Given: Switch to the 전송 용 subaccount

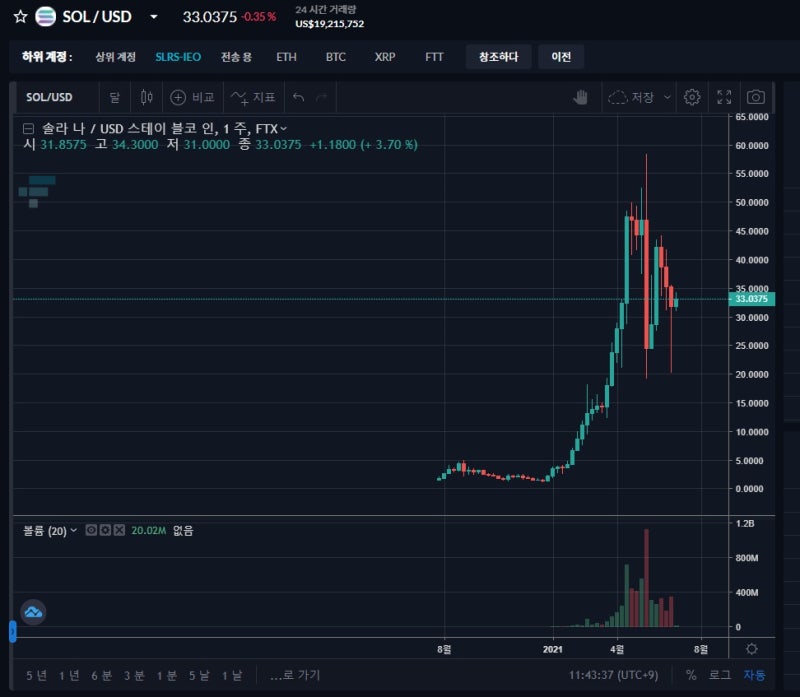Looking at the screenshot, I should (236, 57).
